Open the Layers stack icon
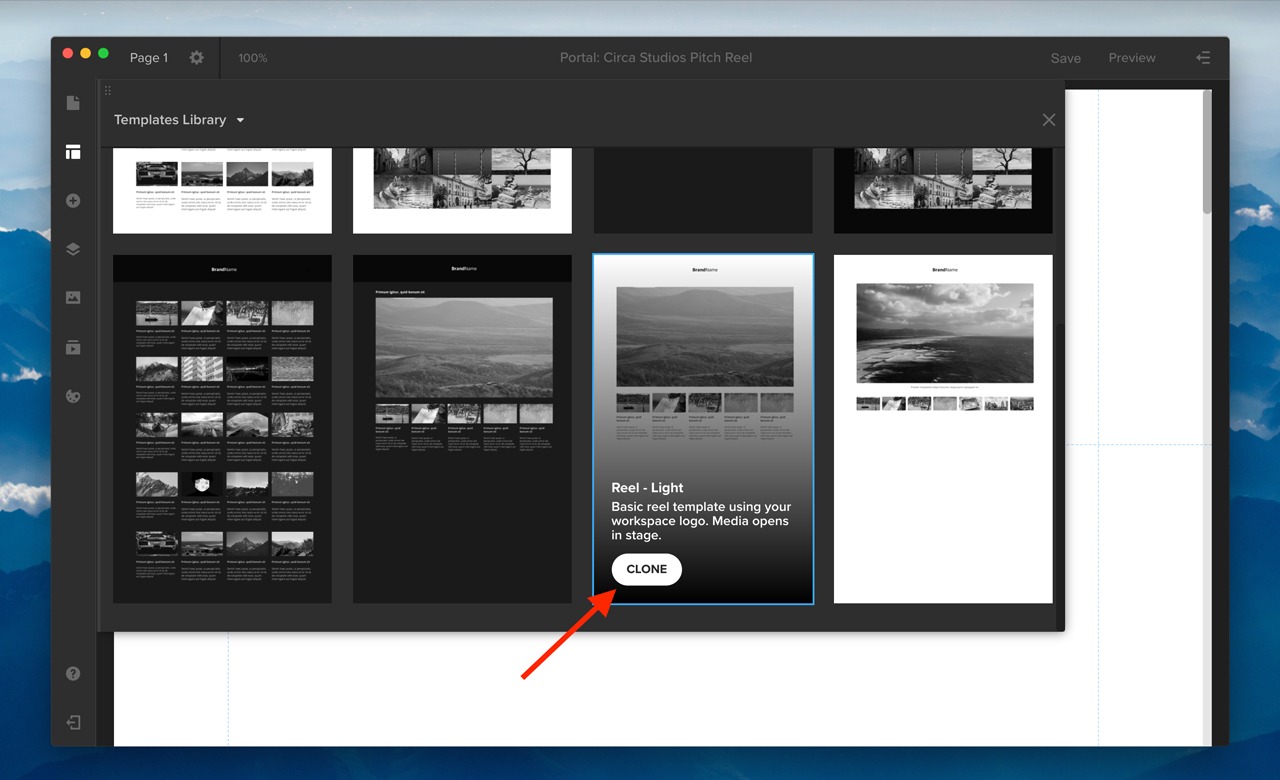The width and height of the screenshot is (1280, 780). [73, 250]
